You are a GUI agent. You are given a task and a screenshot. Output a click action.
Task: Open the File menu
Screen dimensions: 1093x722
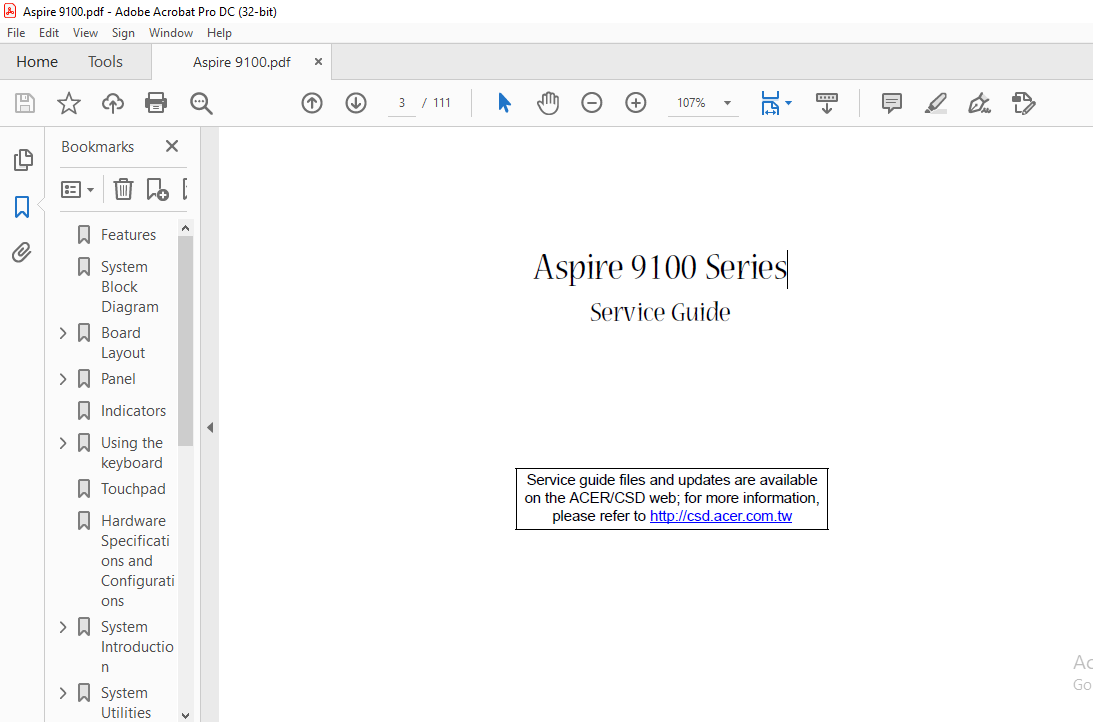16,33
